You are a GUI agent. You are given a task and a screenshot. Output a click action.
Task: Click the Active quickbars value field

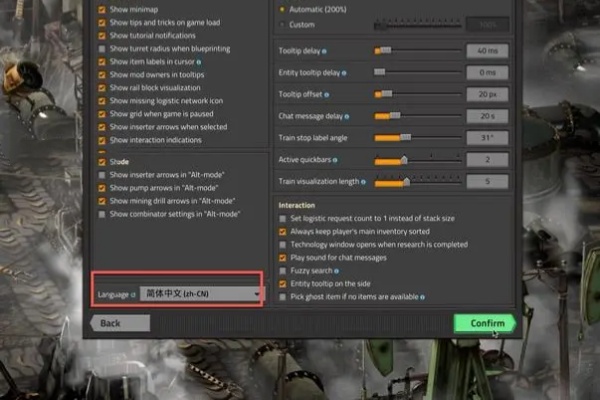click(487, 160)
